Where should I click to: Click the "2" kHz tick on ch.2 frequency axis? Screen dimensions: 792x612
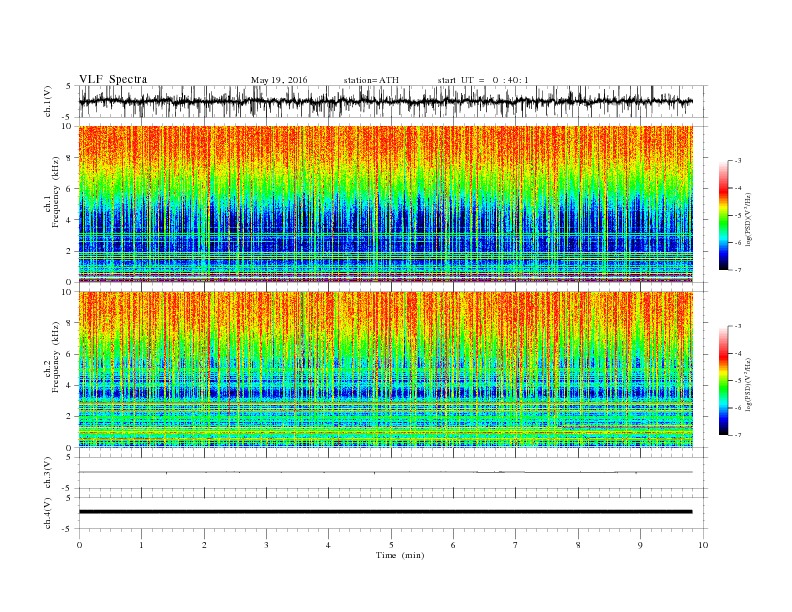tap(70, 417)
